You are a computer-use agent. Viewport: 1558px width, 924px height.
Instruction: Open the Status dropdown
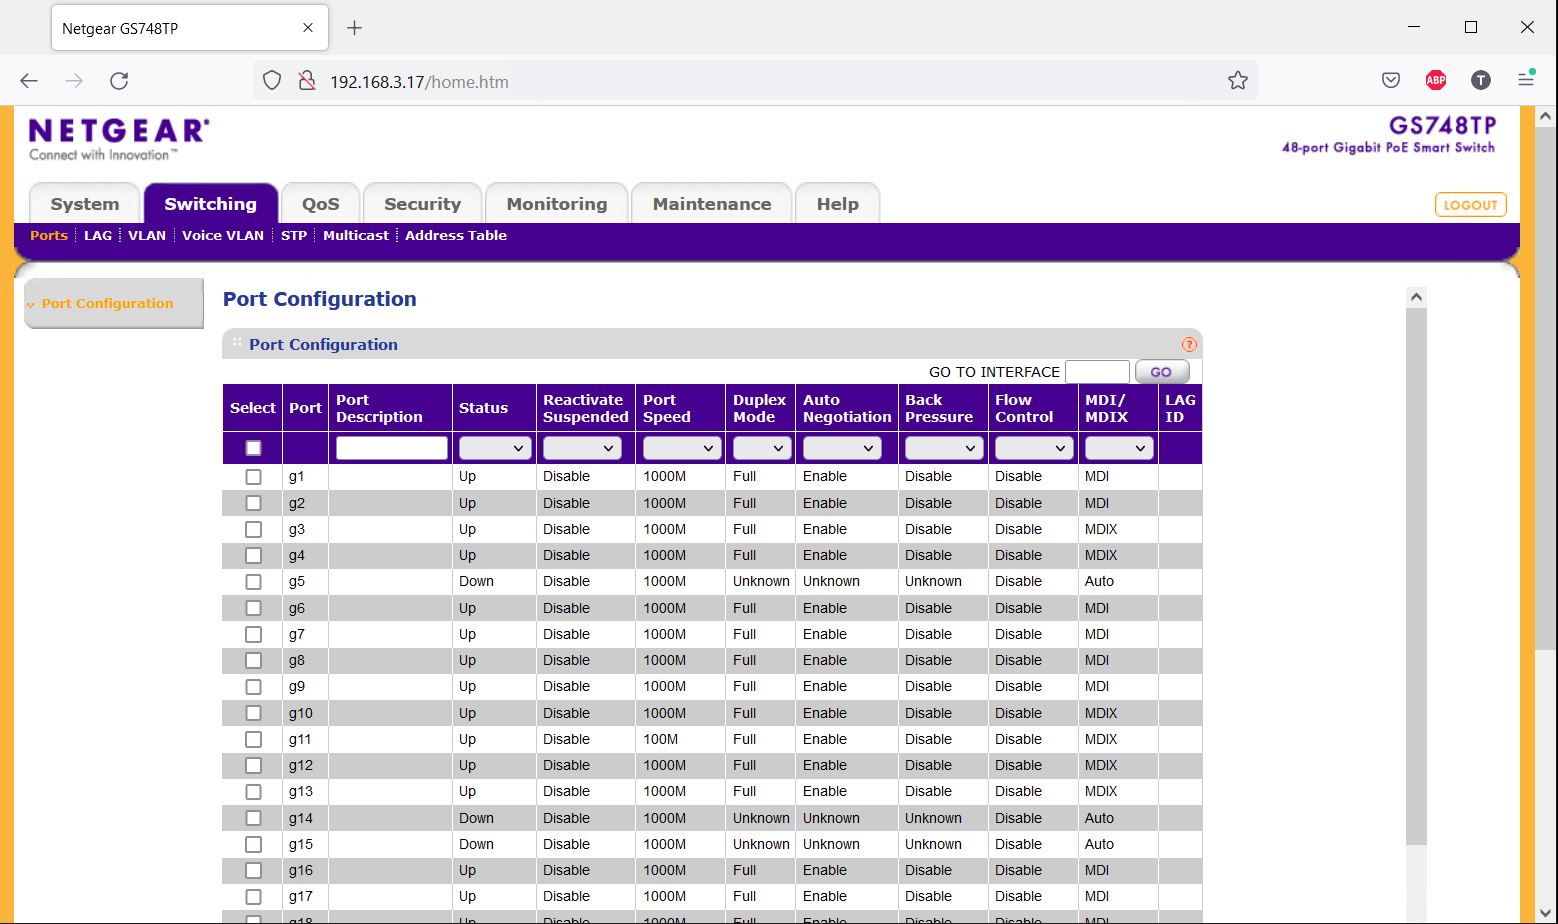coord(494,448)
